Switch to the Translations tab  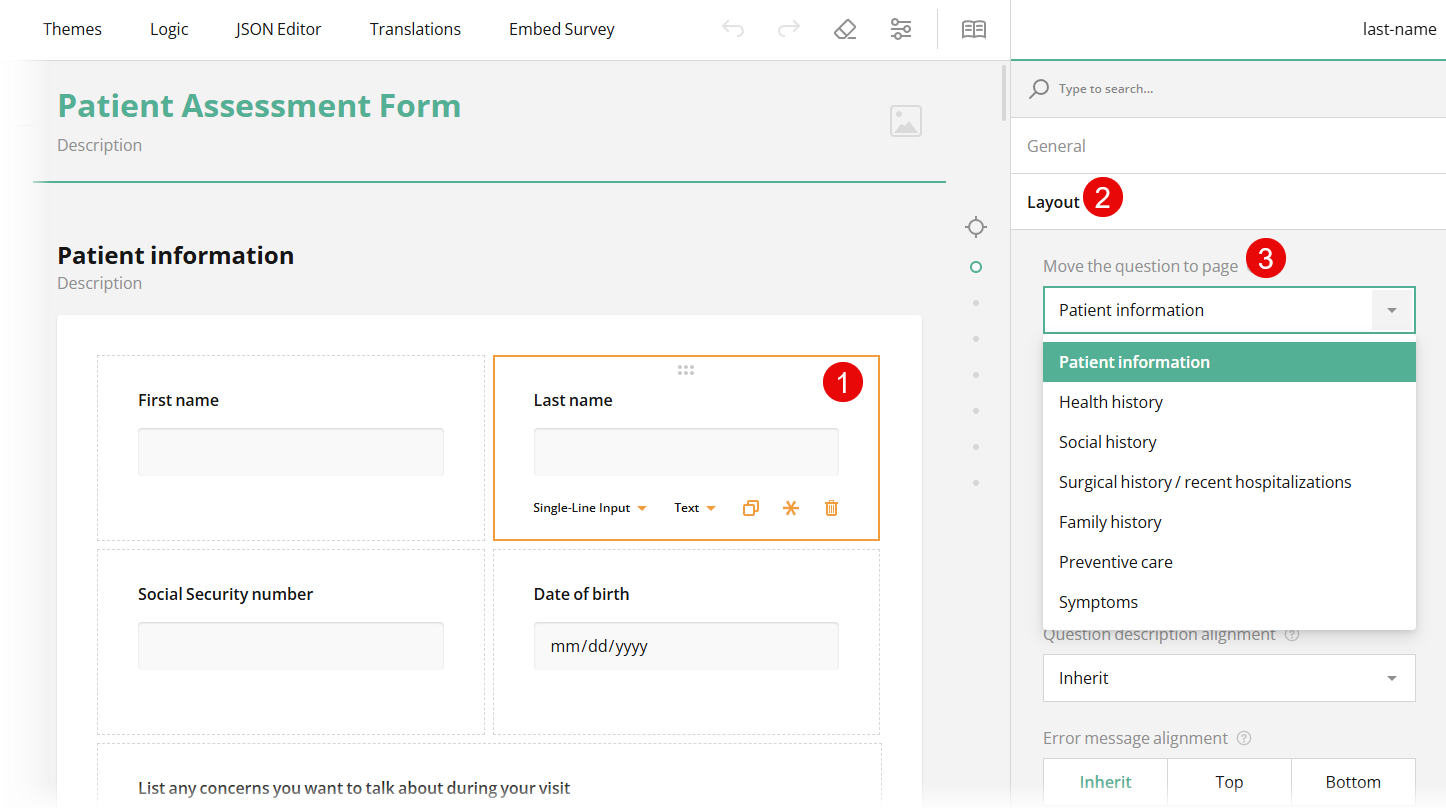[415, 29]
